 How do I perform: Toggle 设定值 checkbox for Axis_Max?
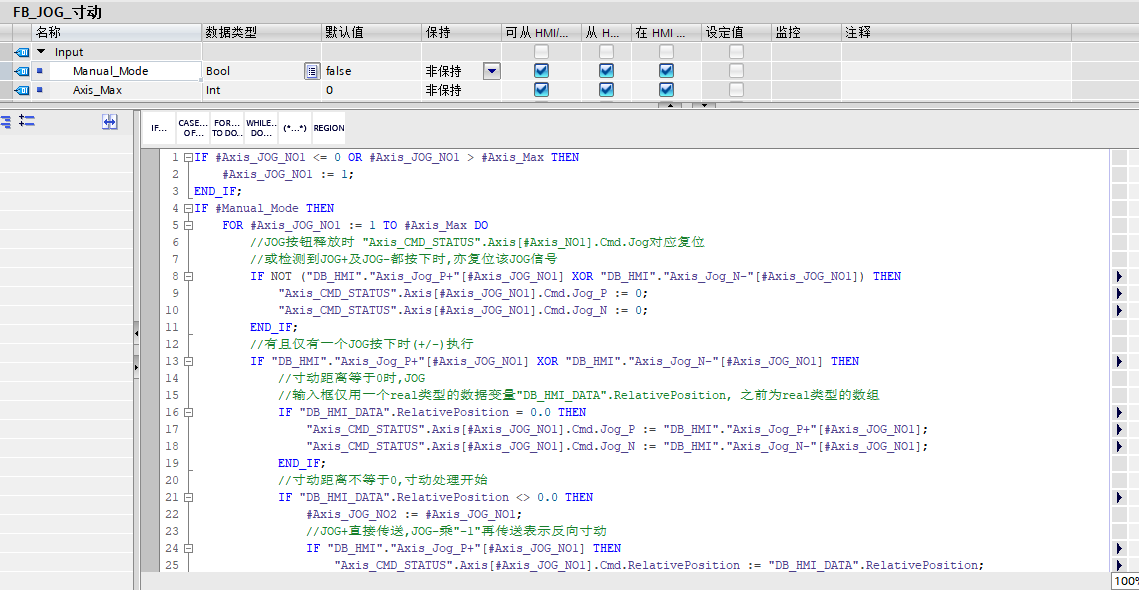pos(737,89)
